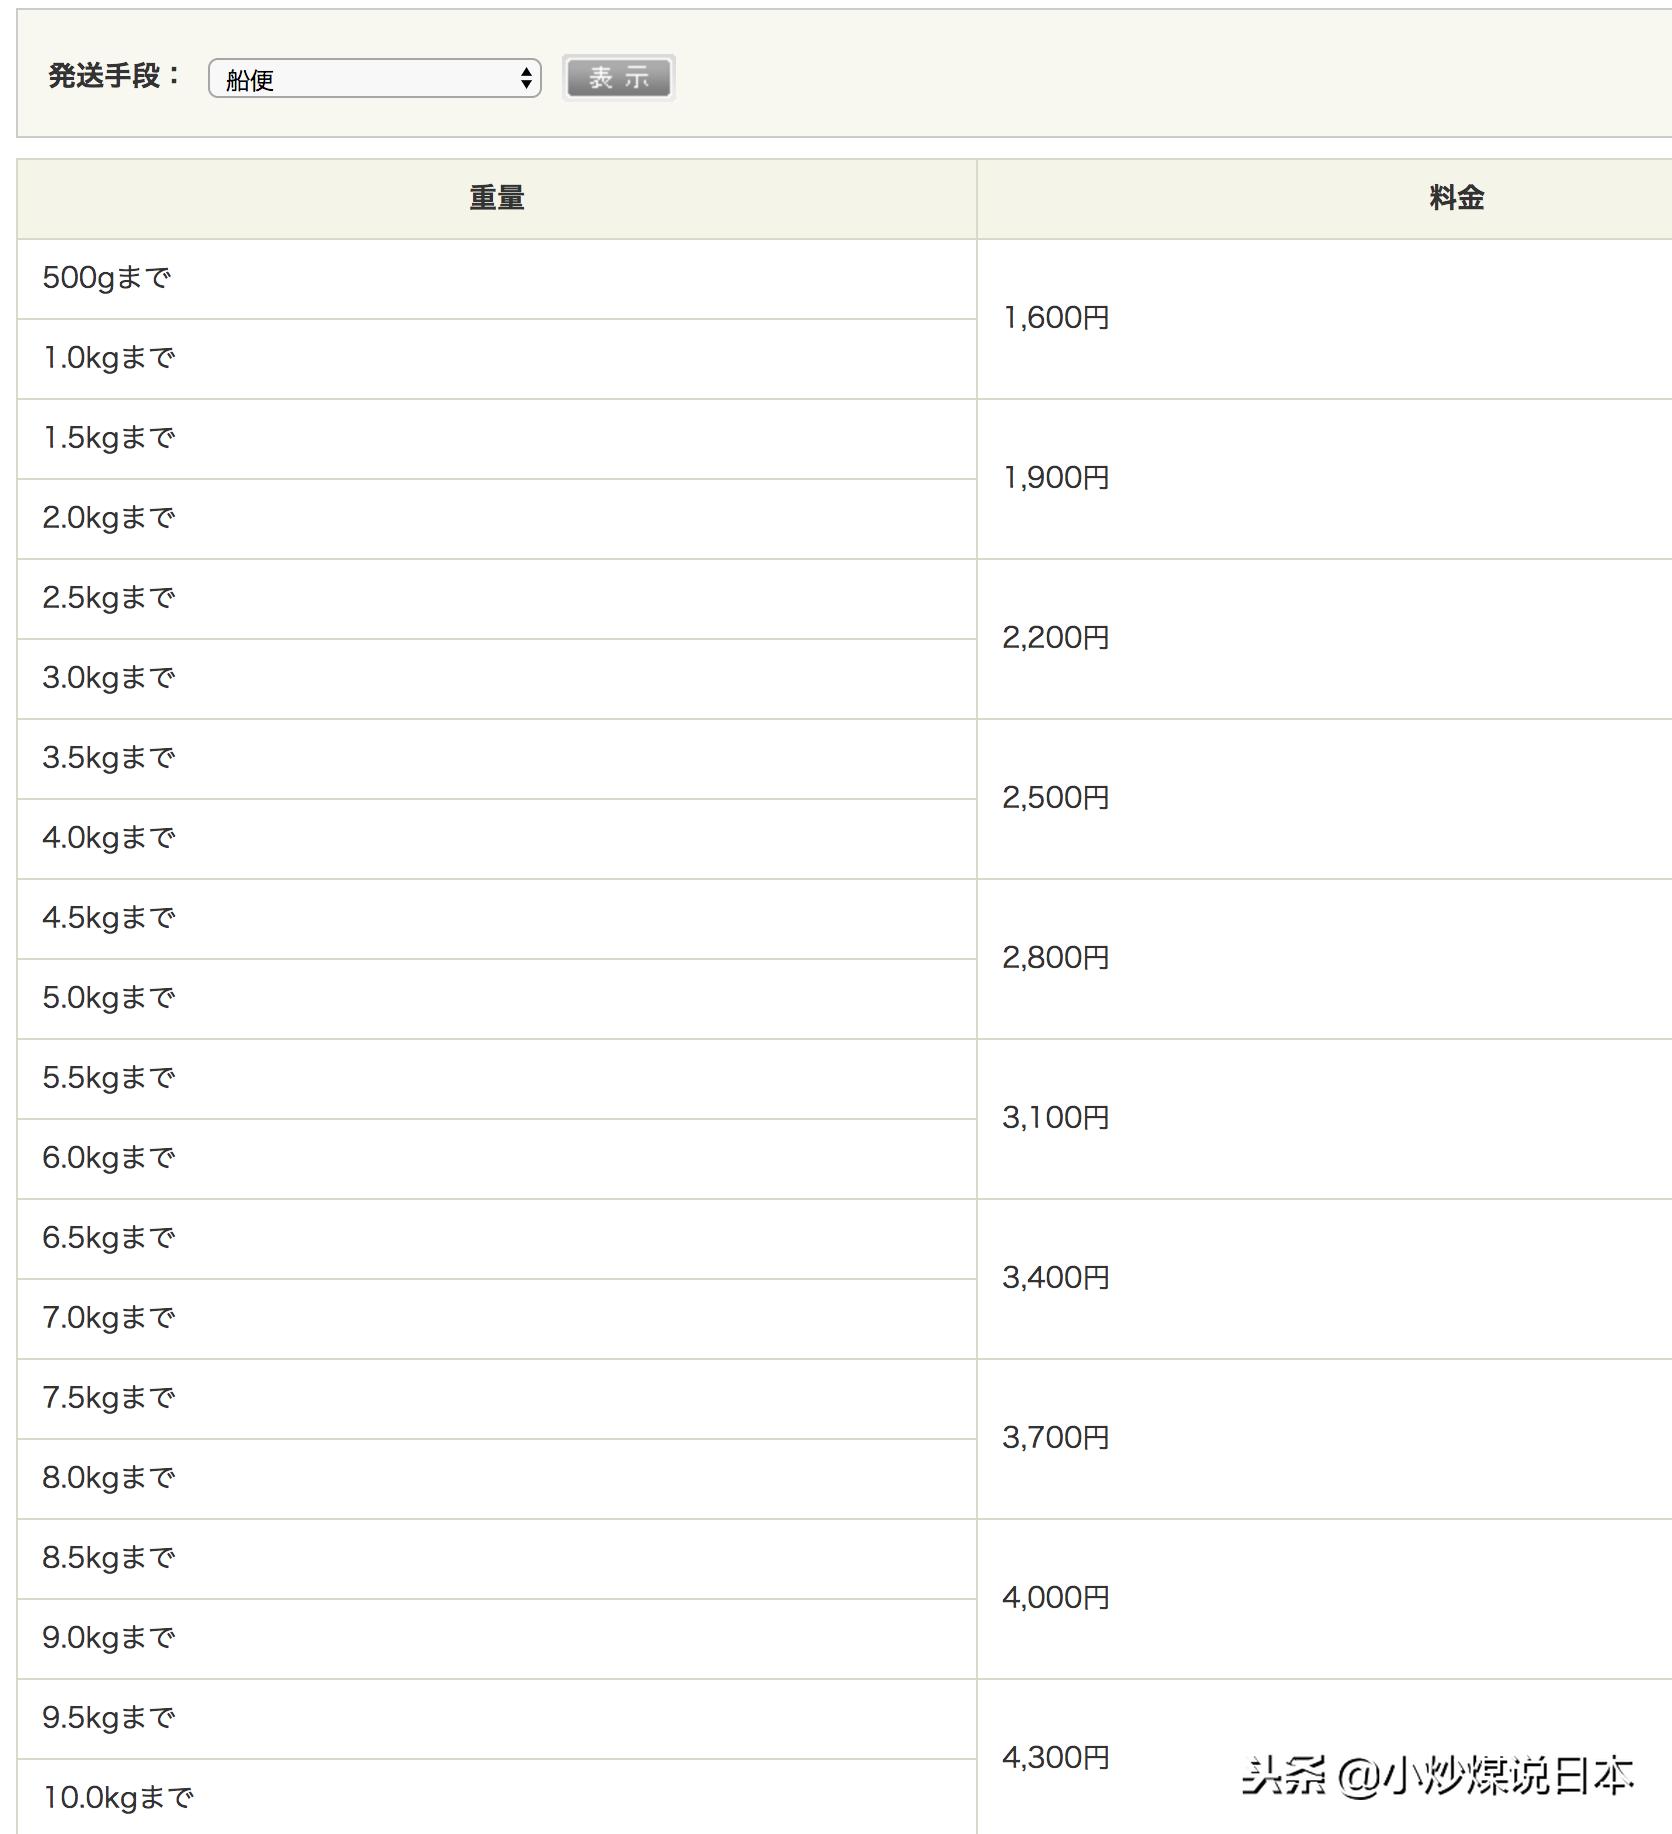The height and width of the screenshot is (1834, 1672).
Task: Click the 重量 column header
Action: (497, 198)
